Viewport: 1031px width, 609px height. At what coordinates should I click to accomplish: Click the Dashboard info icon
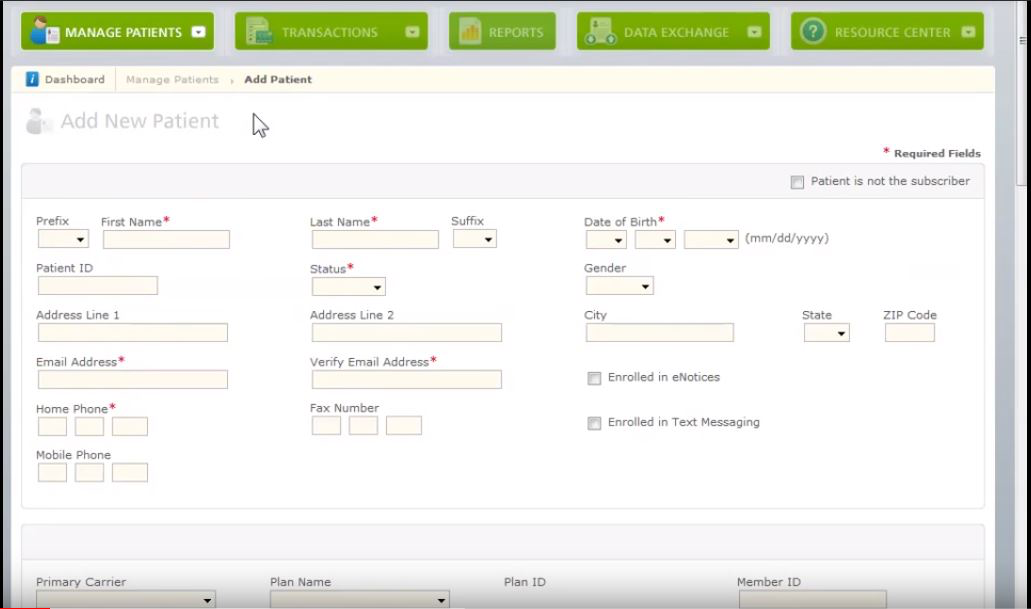pos(34,78)
